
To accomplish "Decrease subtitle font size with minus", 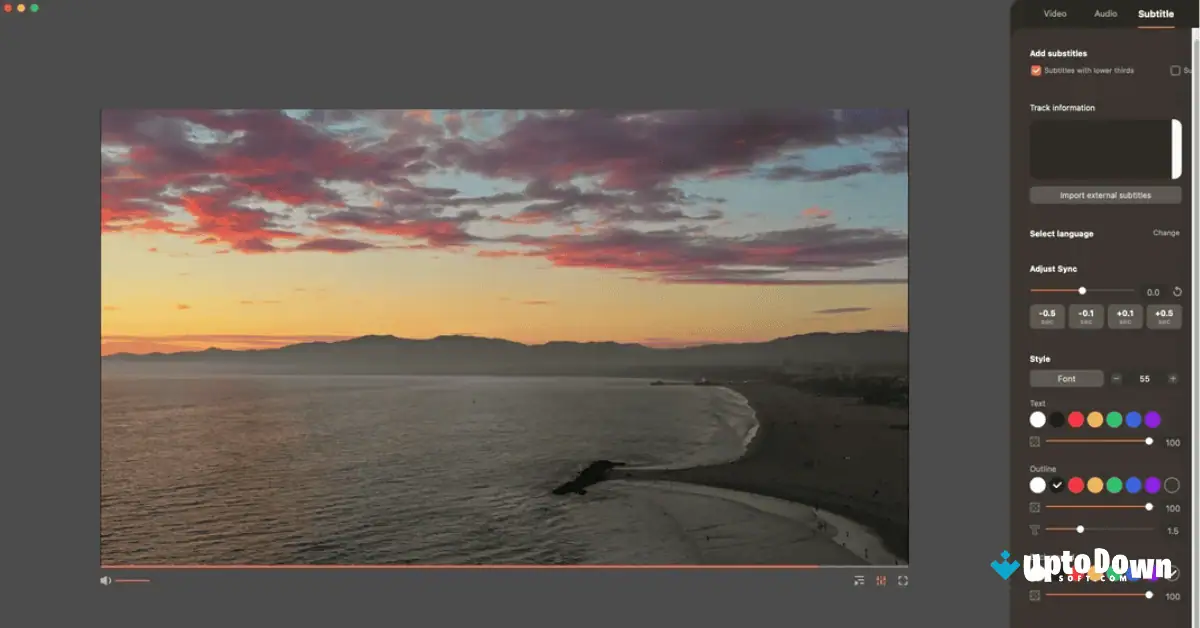I will pos(1116,379).
